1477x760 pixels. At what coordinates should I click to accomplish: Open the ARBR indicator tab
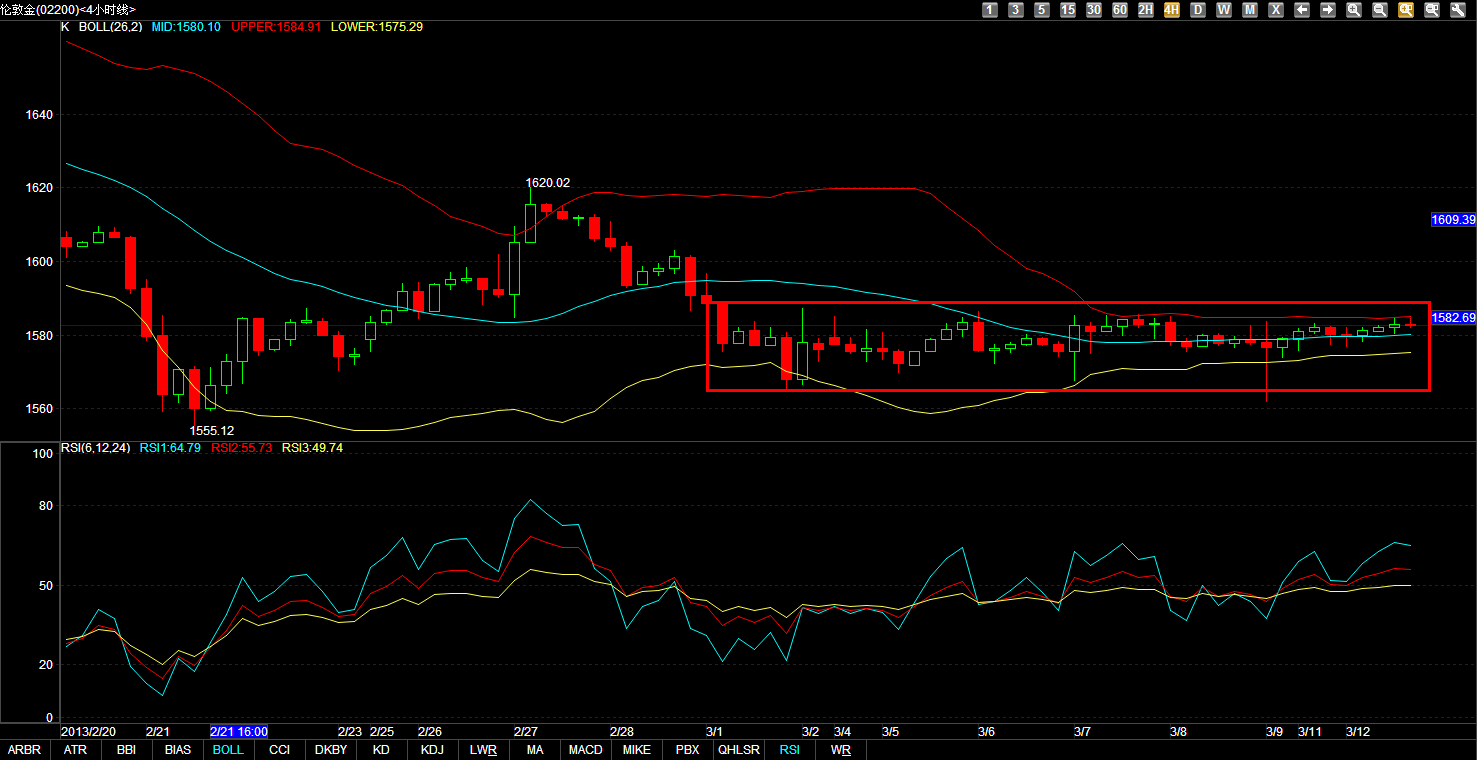(25, 750)
